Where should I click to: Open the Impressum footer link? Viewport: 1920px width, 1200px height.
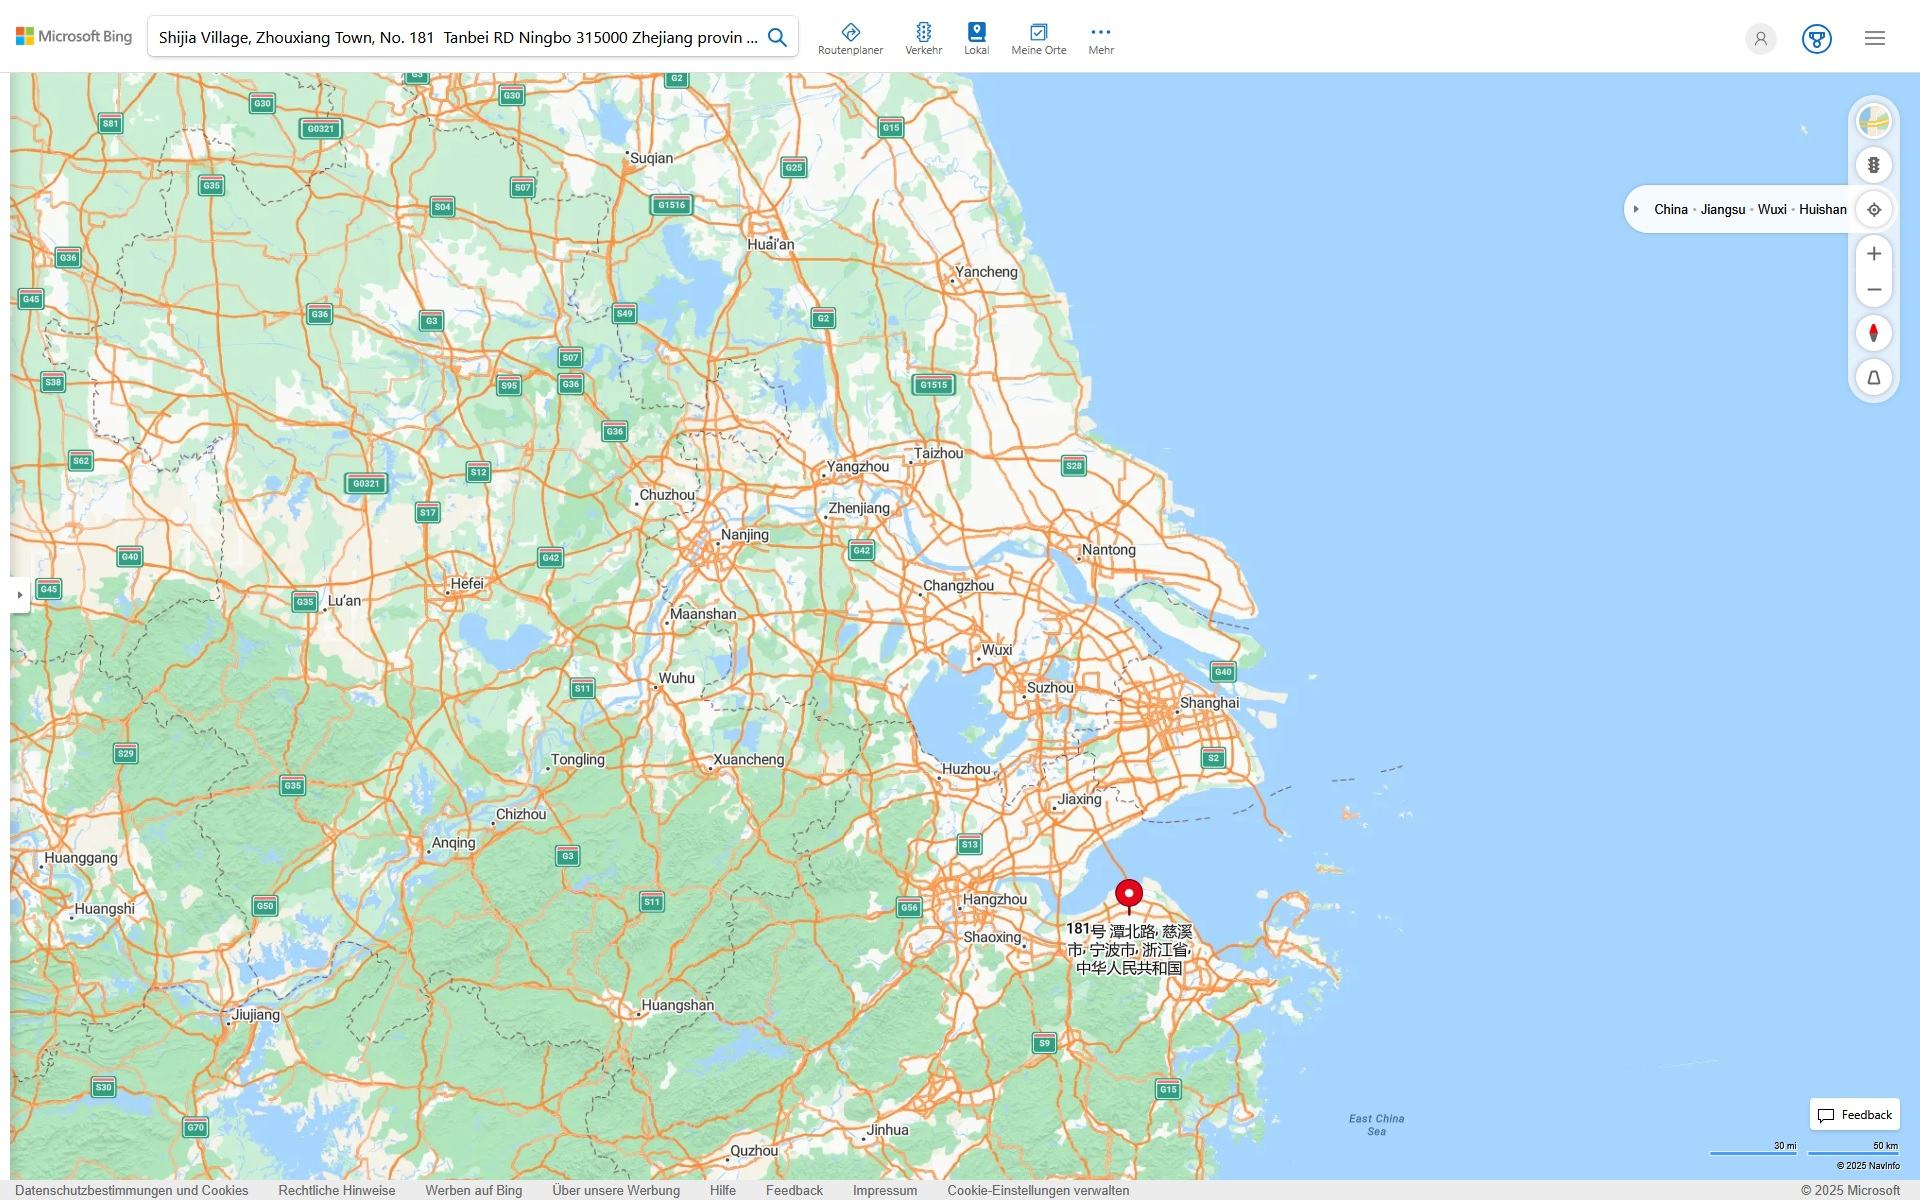(x=884, y=1190)
